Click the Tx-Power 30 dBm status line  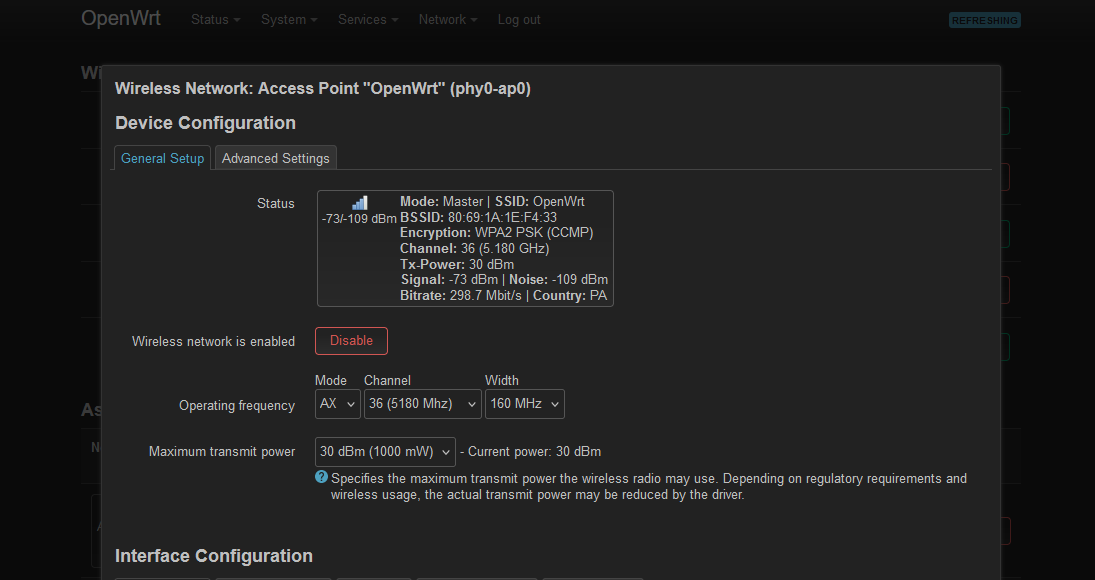pyautogui.click(x=457, y=265)
